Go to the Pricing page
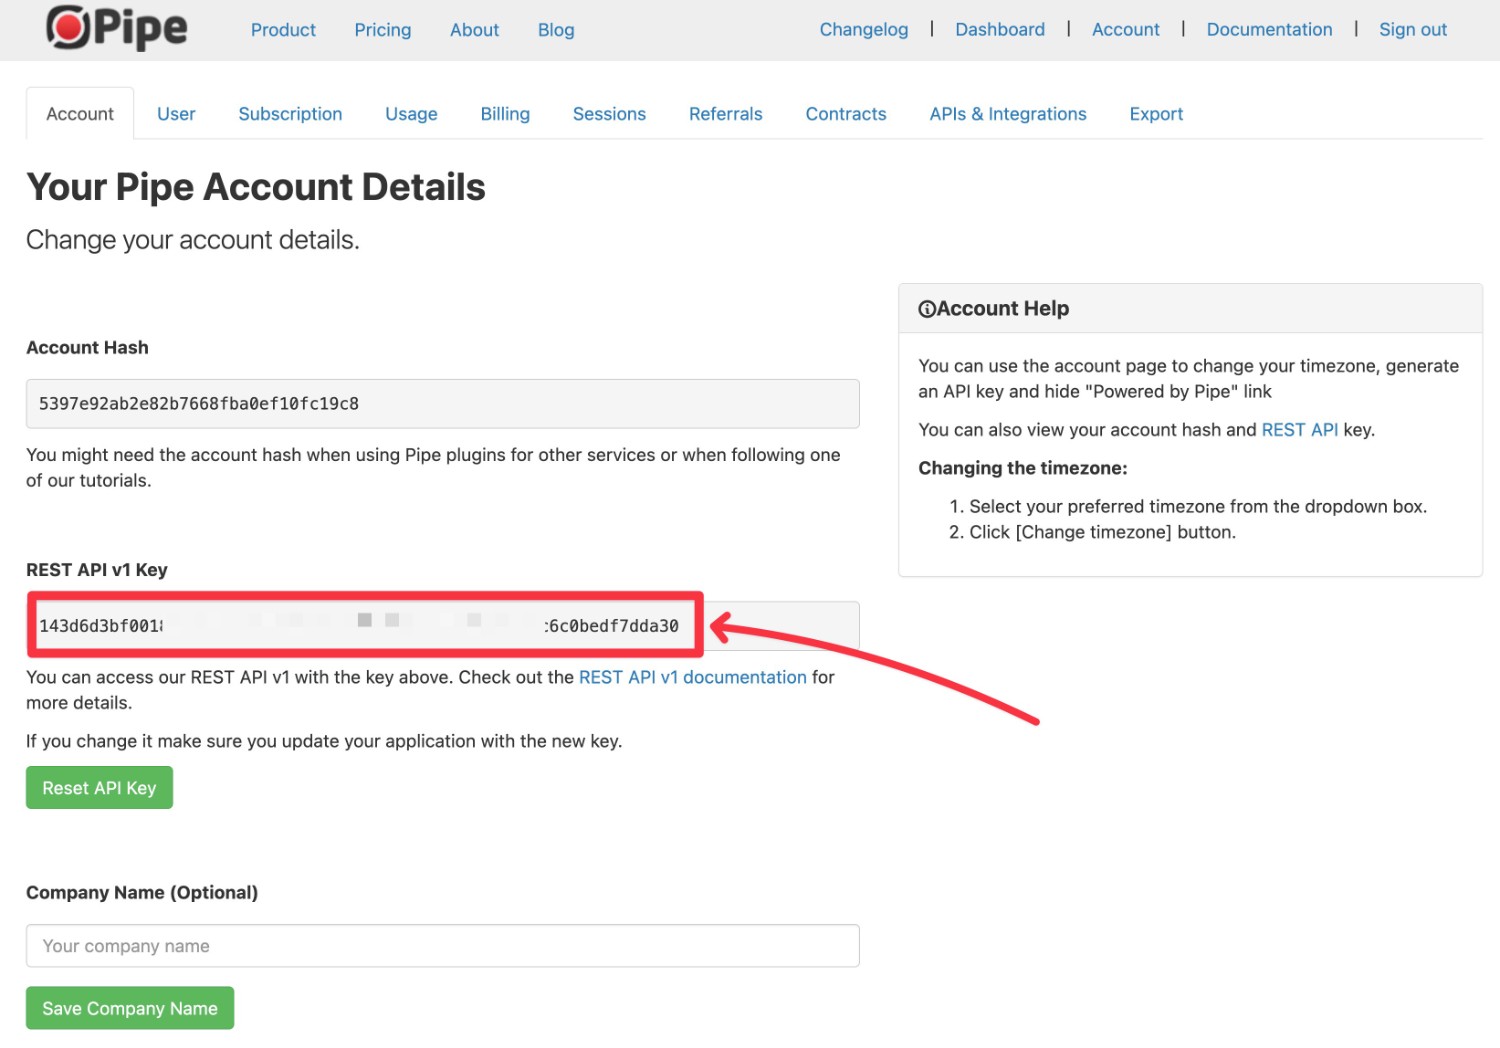The width and height of the screenshot is (1500, 1048). (x=383, y=30)
